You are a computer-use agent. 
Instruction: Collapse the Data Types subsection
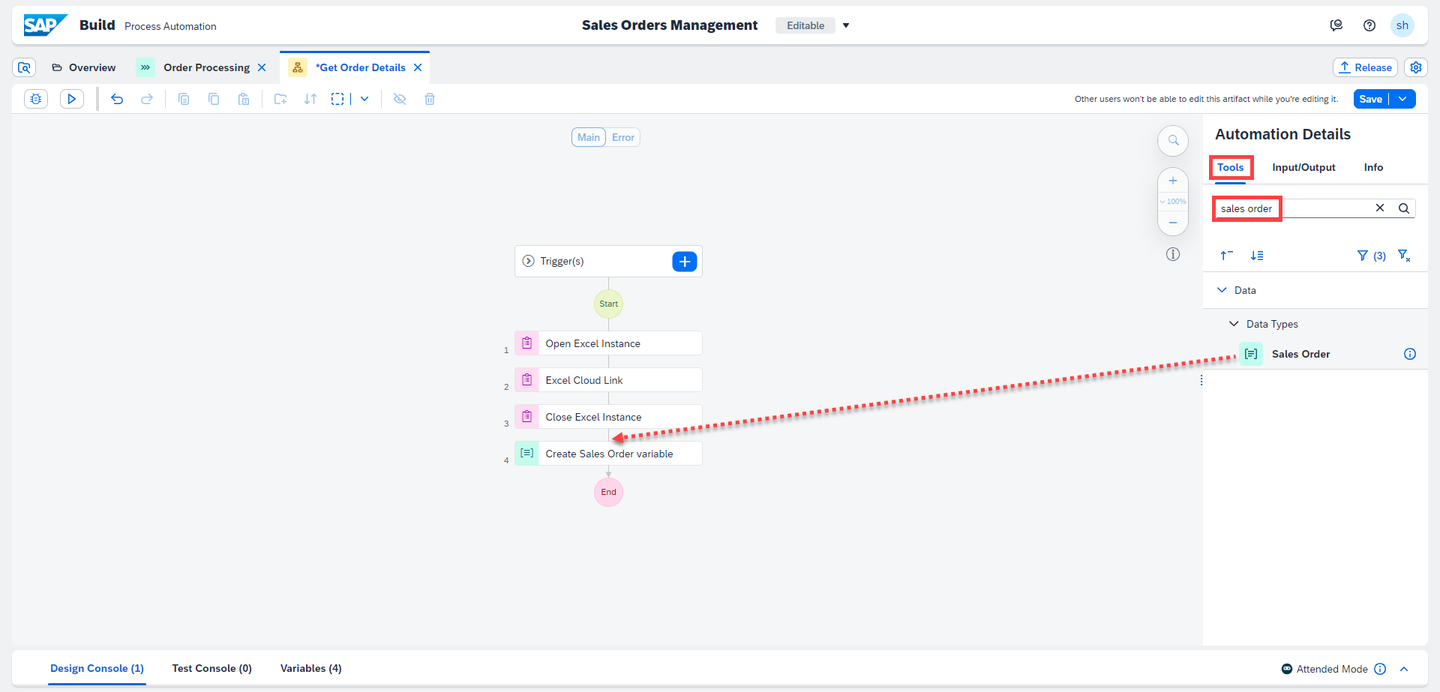click(x=1233, y=324)
